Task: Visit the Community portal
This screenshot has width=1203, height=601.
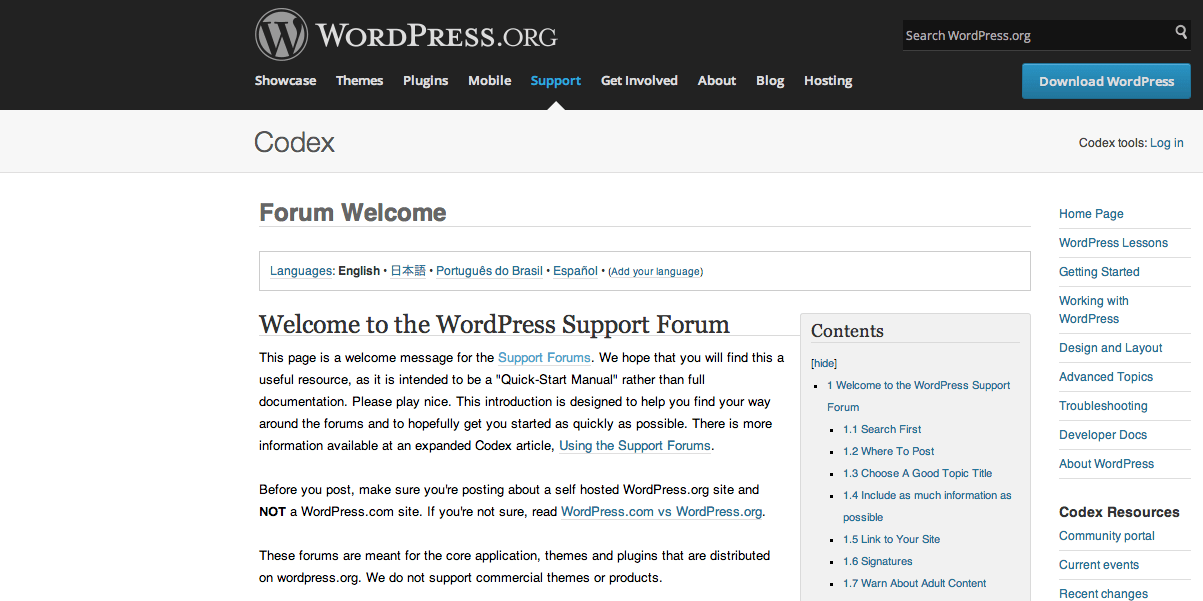Action: click(x=1107, y=535)
